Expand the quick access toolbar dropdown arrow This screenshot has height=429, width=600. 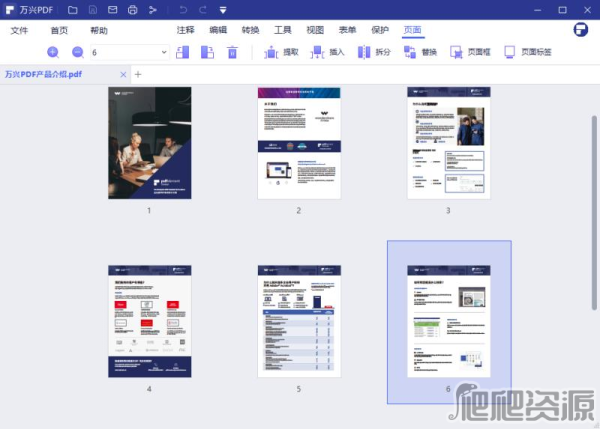223,10
